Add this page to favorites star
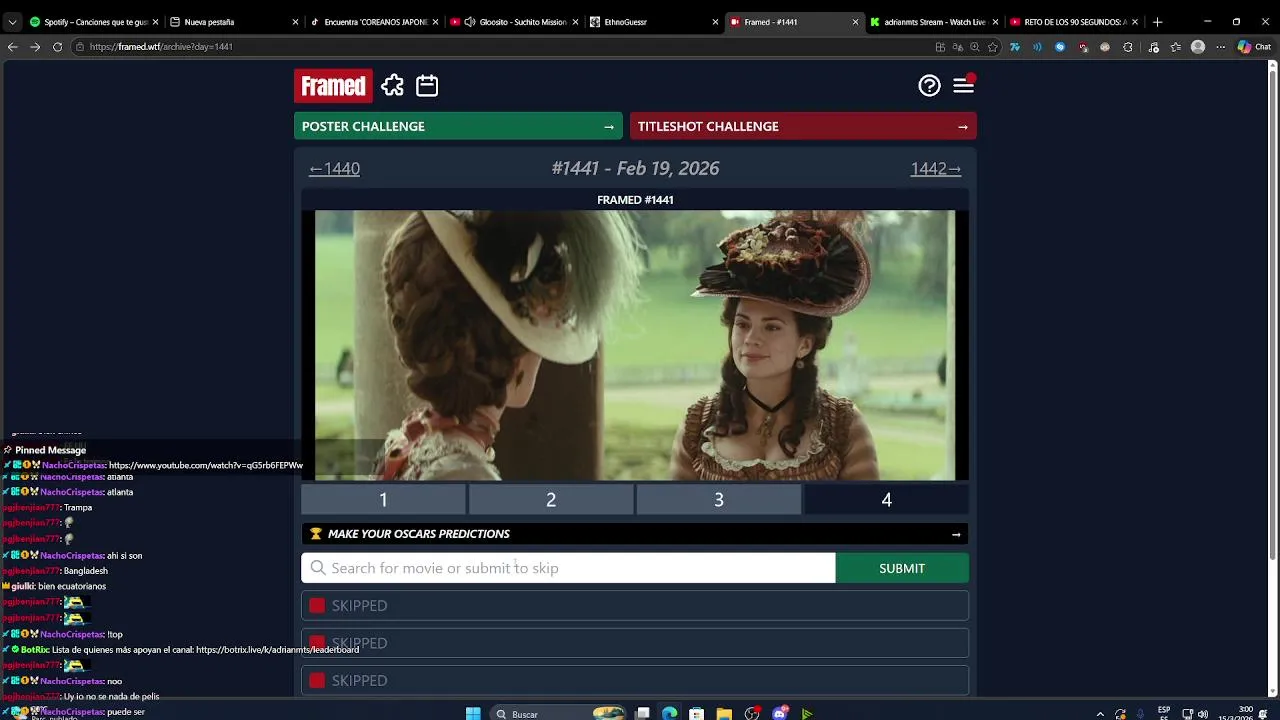 tap(992, 47)
